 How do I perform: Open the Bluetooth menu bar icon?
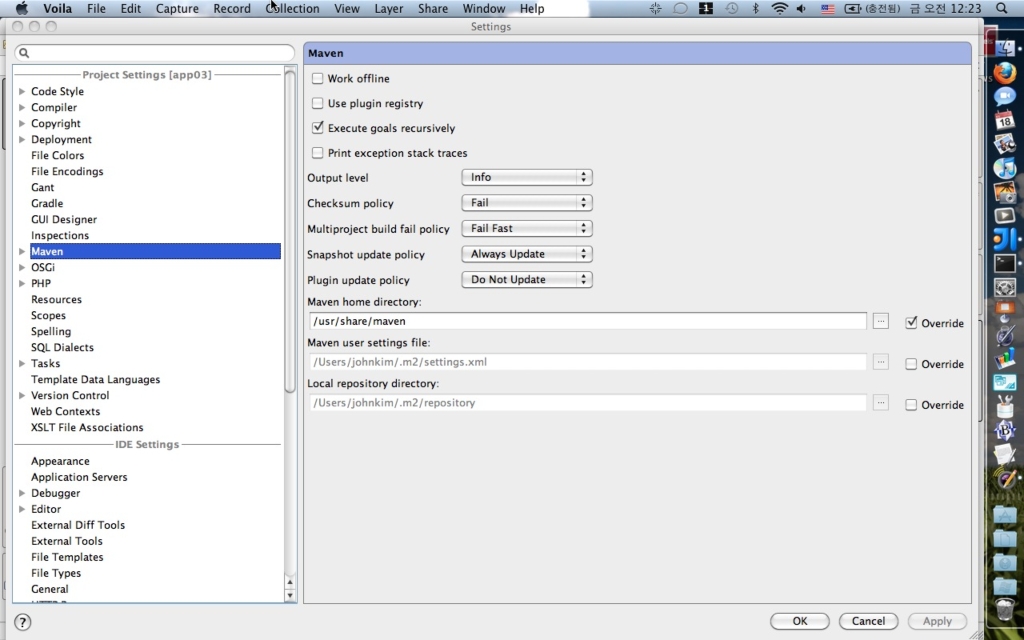coord(756,8)
